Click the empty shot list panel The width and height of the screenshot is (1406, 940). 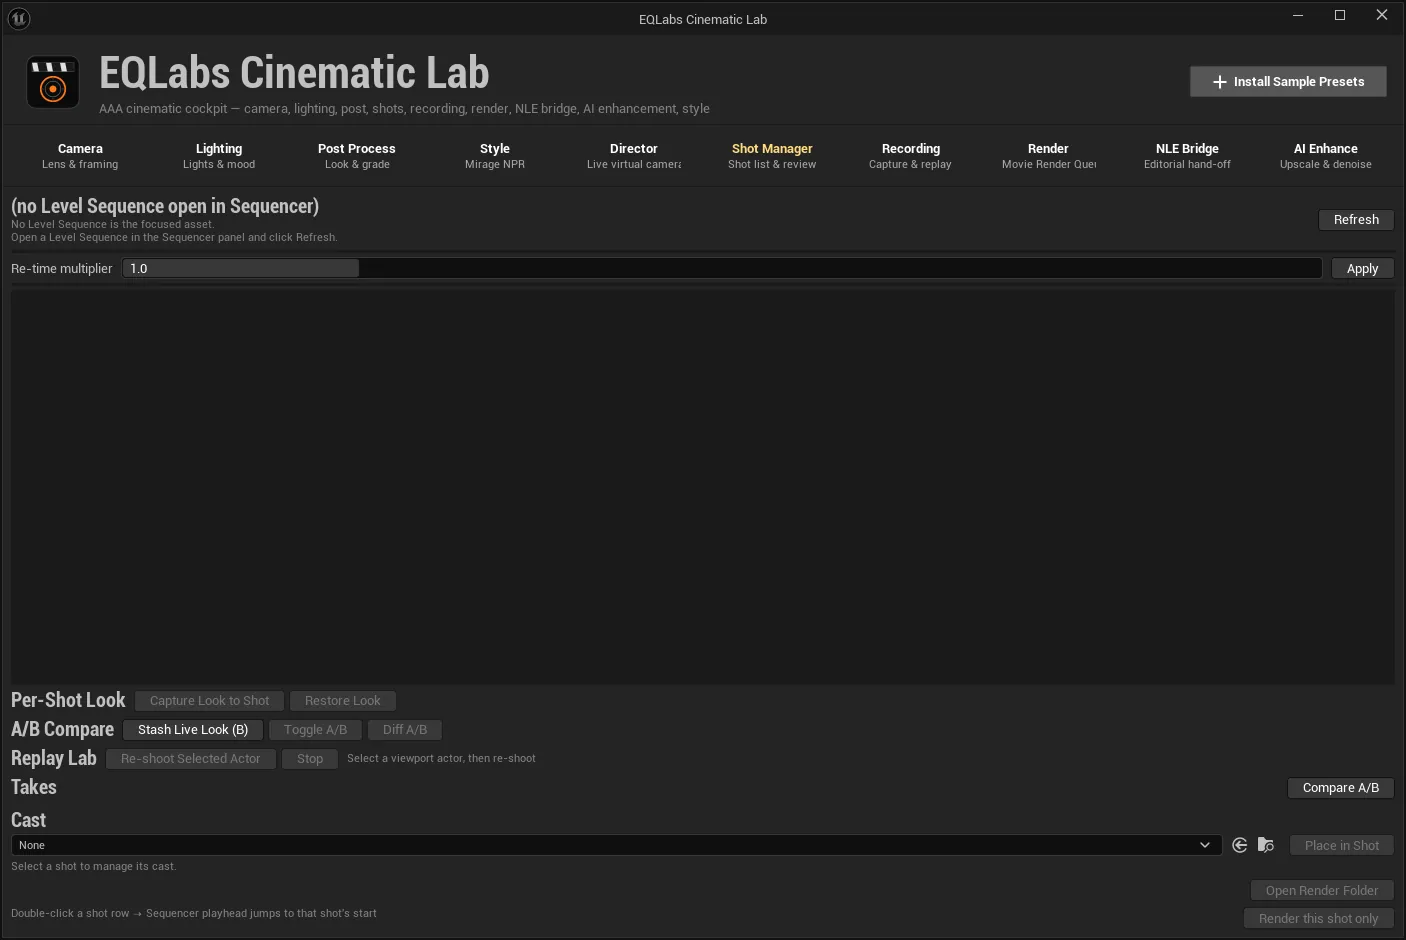point(702,487)
